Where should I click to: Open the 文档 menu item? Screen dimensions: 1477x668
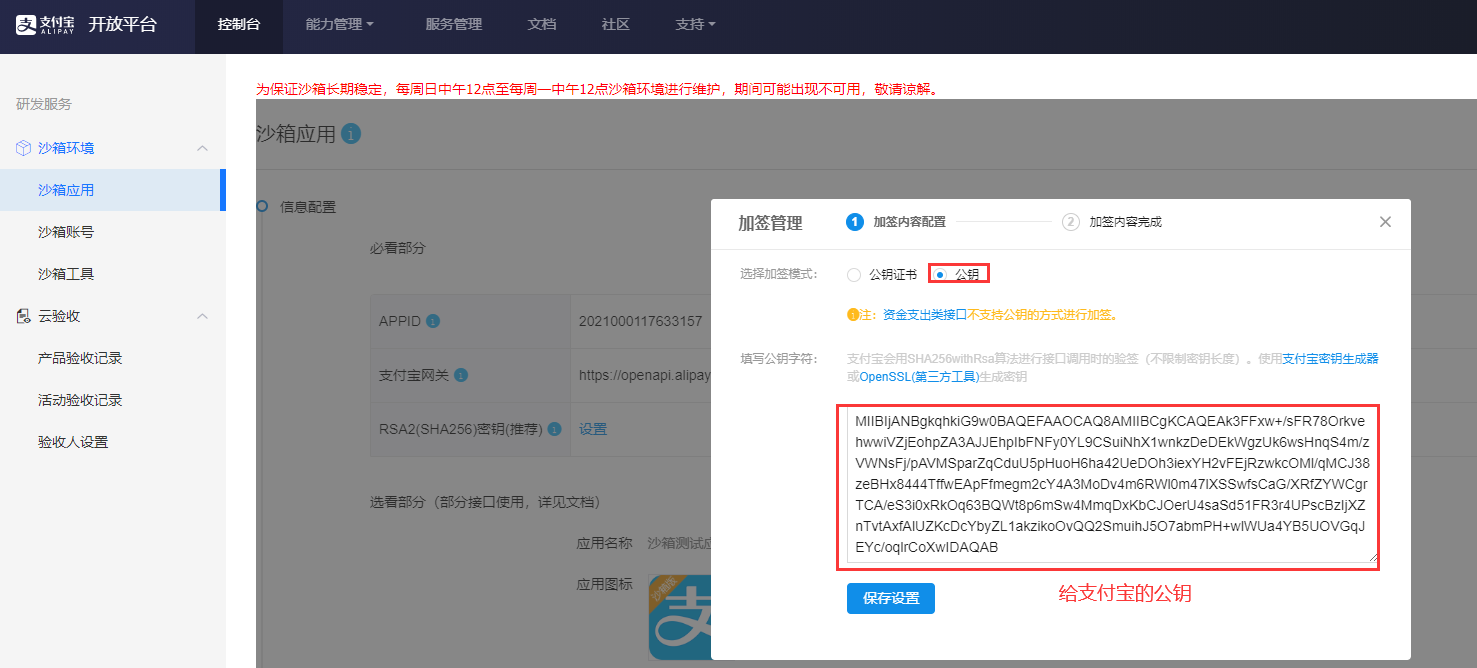coord(541,25)
